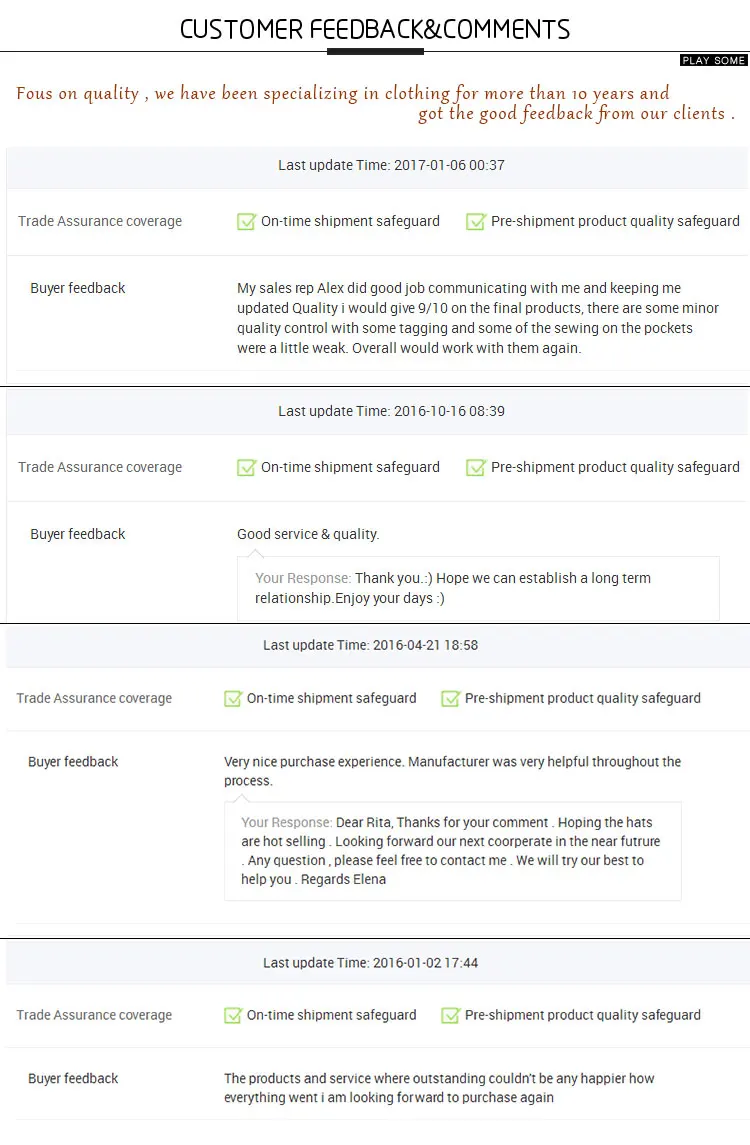Click Pre-shipment quality checkbox in 2016-04-21 review
Image resolution: width=750 pixels, height=1145 pixels.
point(450,698)
